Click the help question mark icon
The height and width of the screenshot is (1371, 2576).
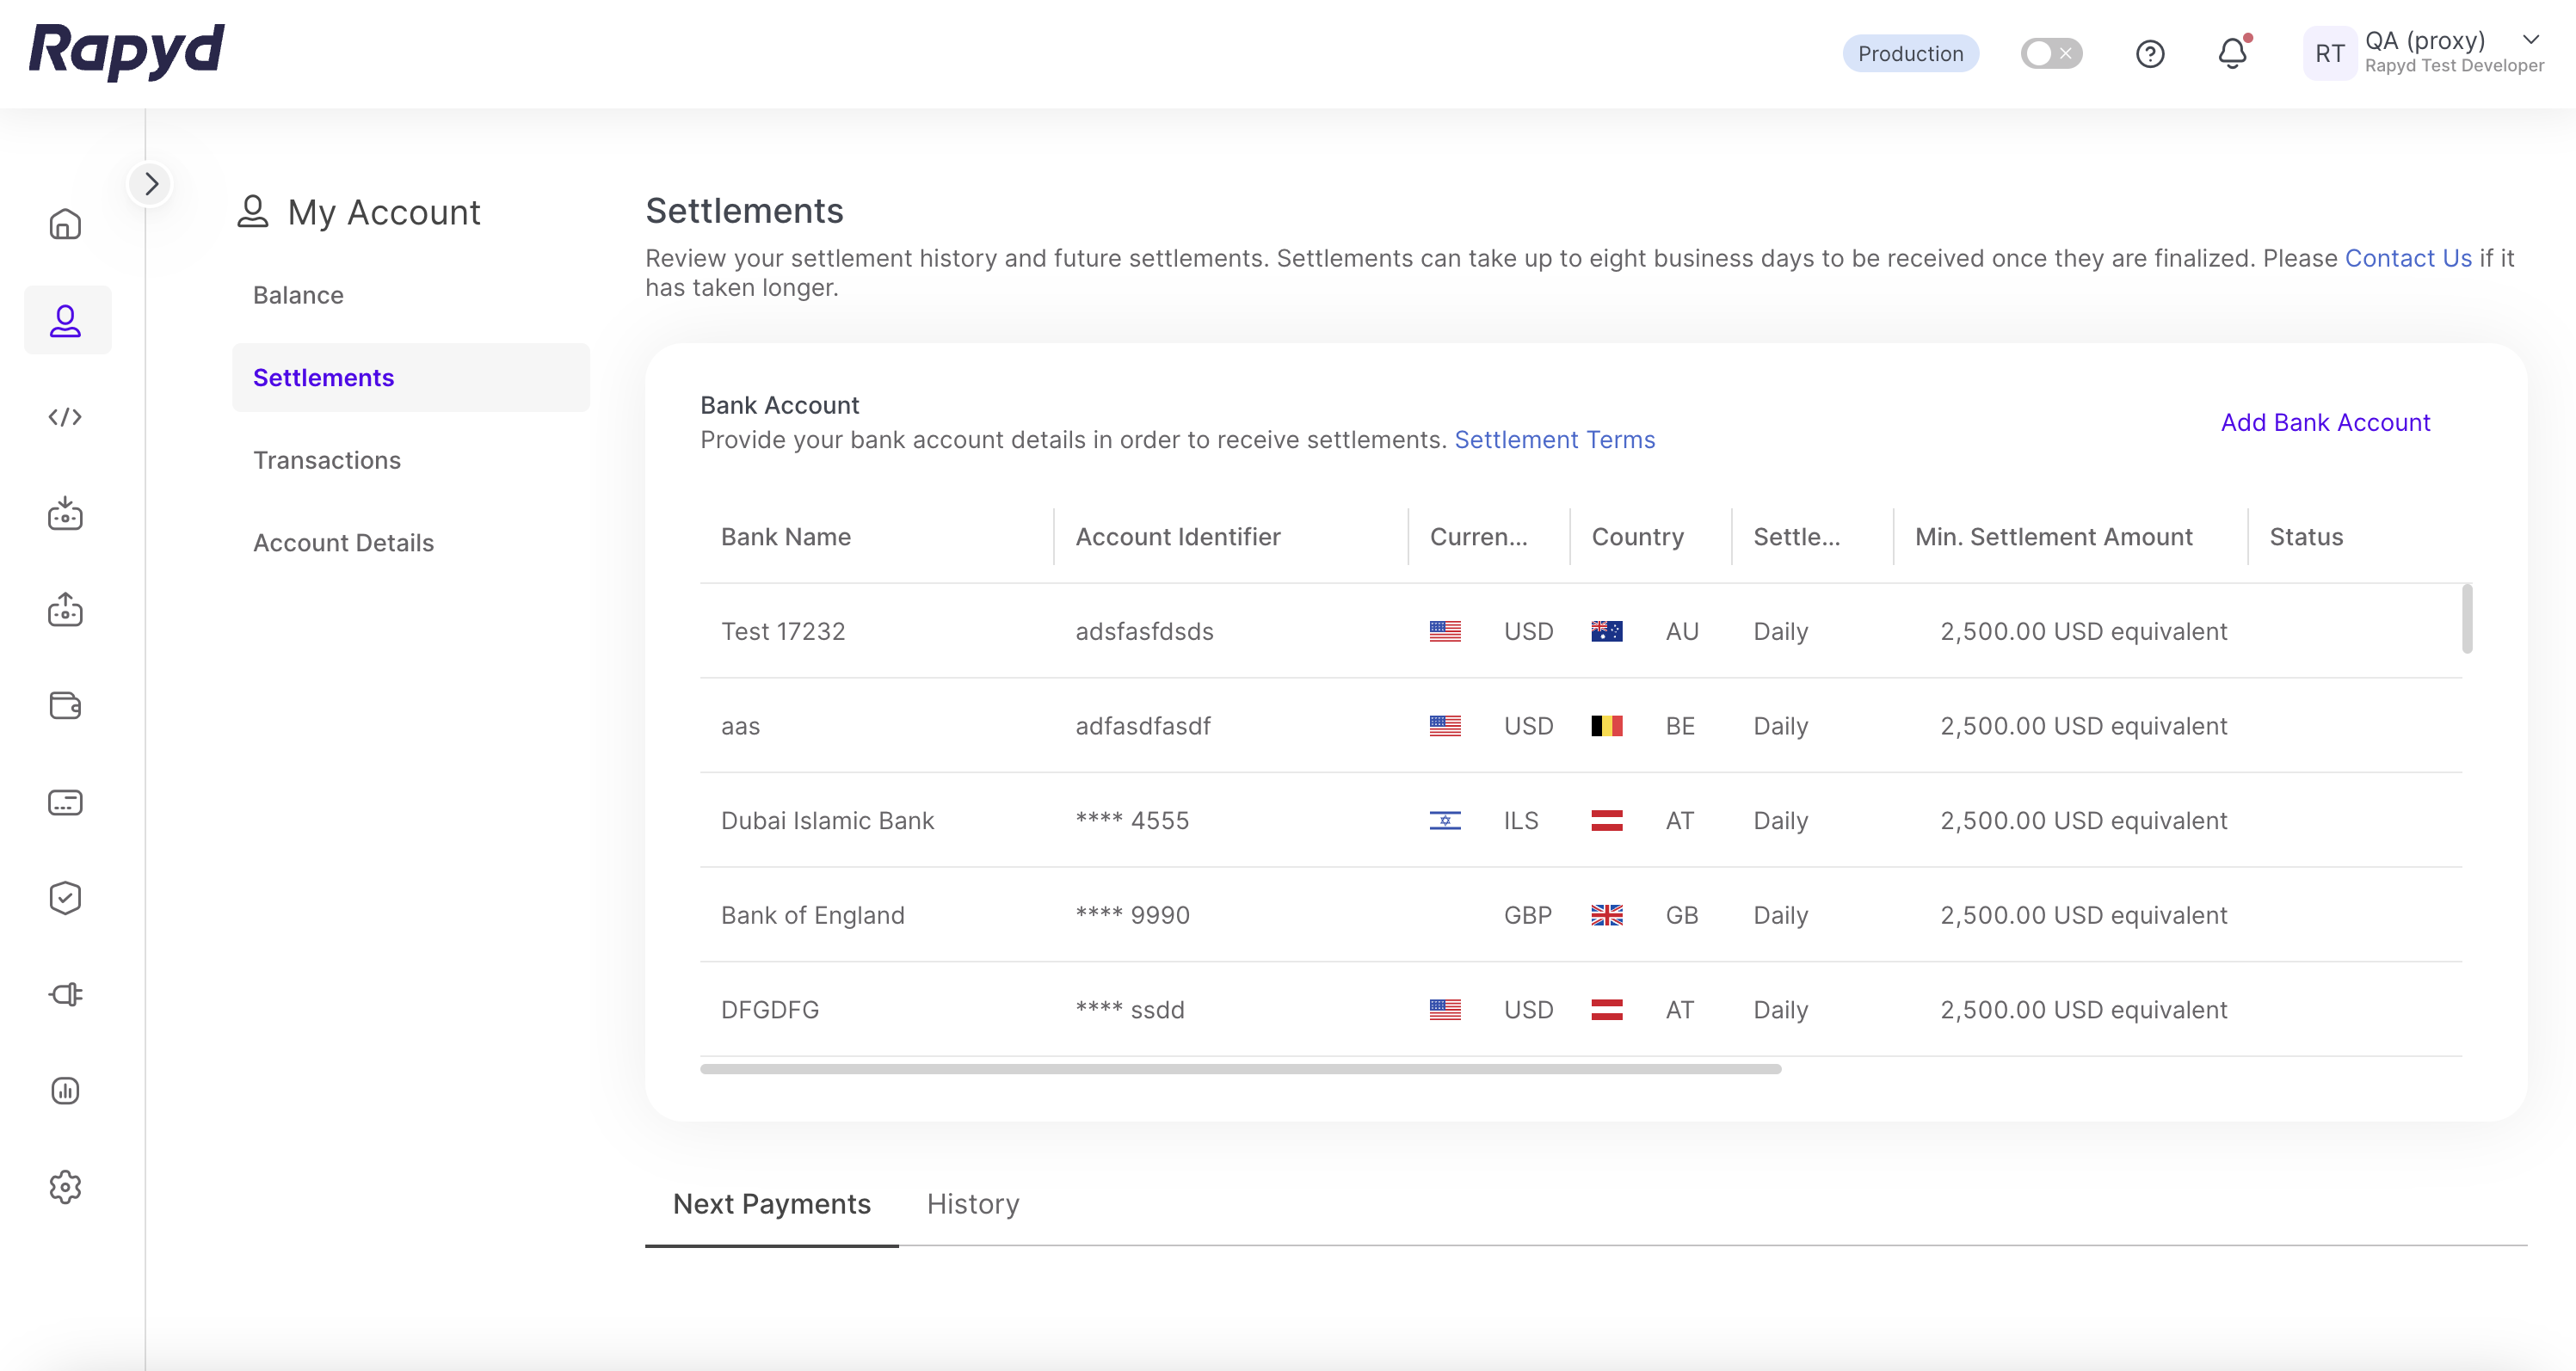click(x=2150, y=54)
